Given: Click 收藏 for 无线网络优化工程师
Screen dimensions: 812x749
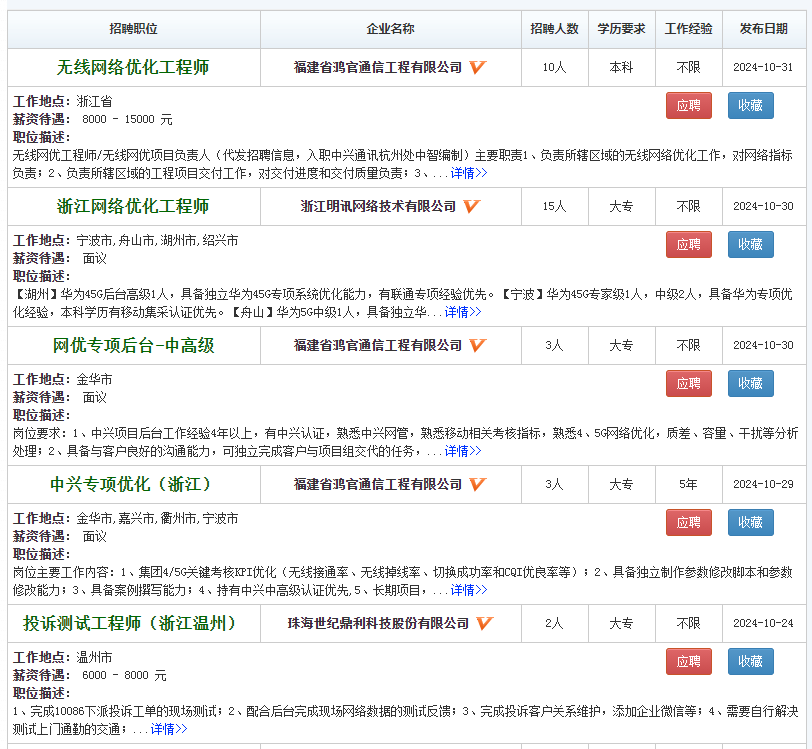Looking at the screenshot, I should pos(750,105).
